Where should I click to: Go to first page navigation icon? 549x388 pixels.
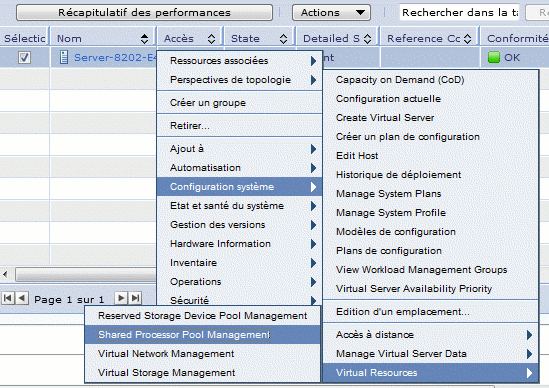(8, 298)
